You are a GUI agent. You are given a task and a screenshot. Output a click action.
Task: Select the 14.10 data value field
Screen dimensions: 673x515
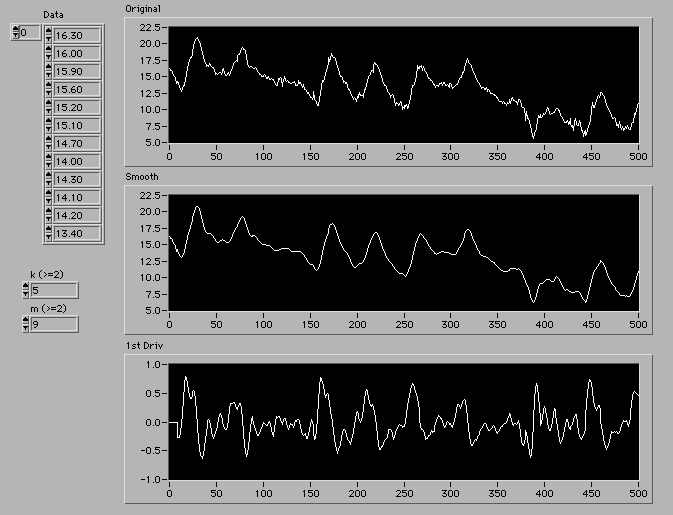pyautogui.click(x=76, y=197)
